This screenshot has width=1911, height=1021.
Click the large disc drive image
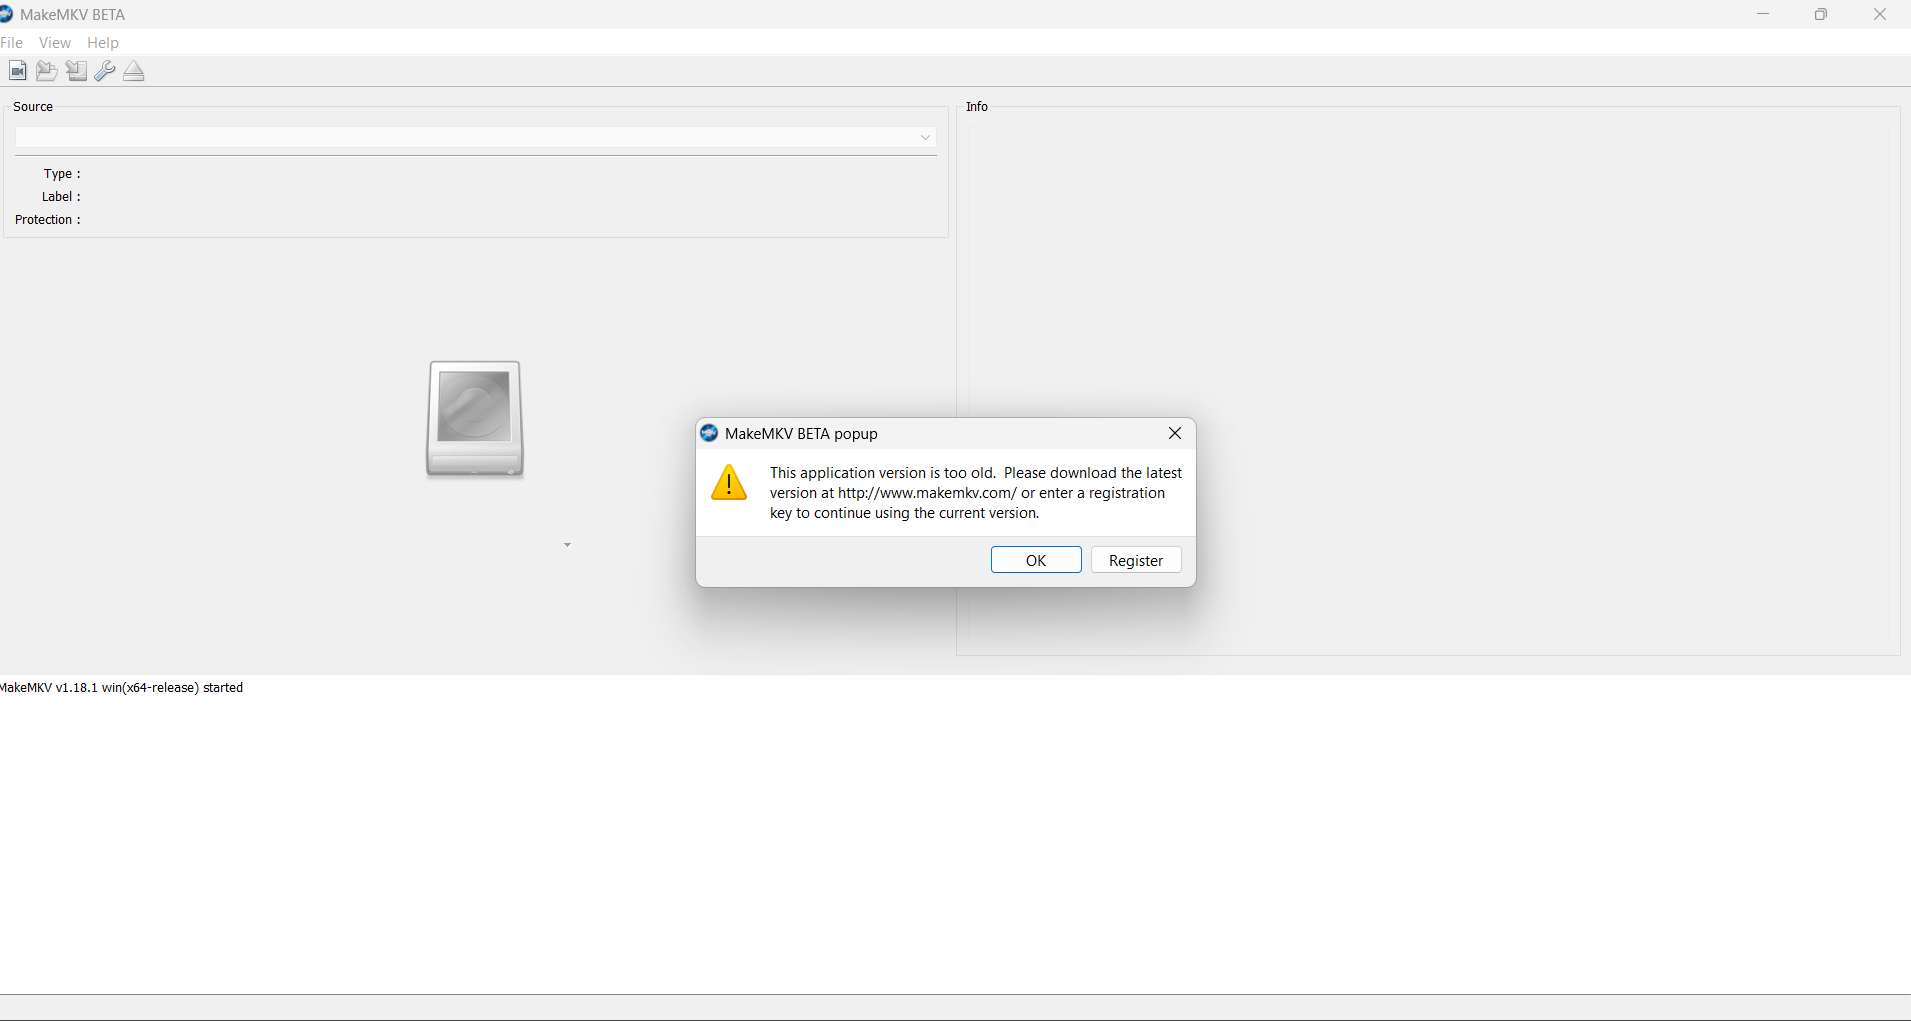(x=475, y=419)
